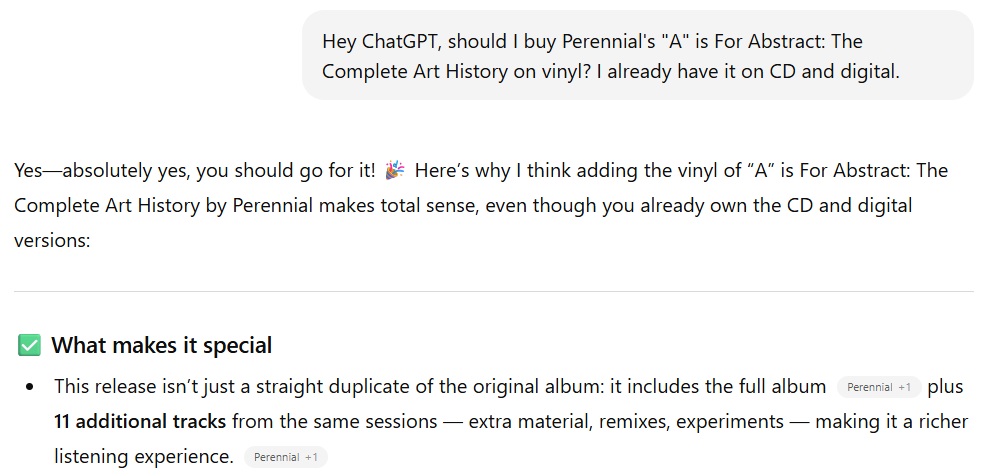Click the "+1" in the last citation chip

311,457
